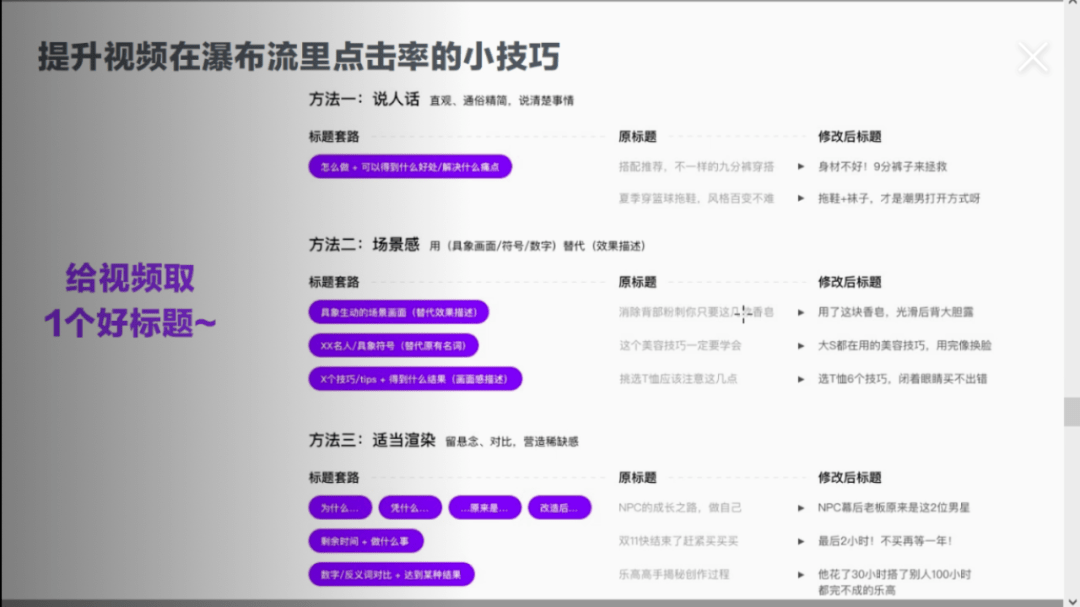Close the slide viewer with the X icon
This screenshot has height=607, width=1080.
(1033, 57)
